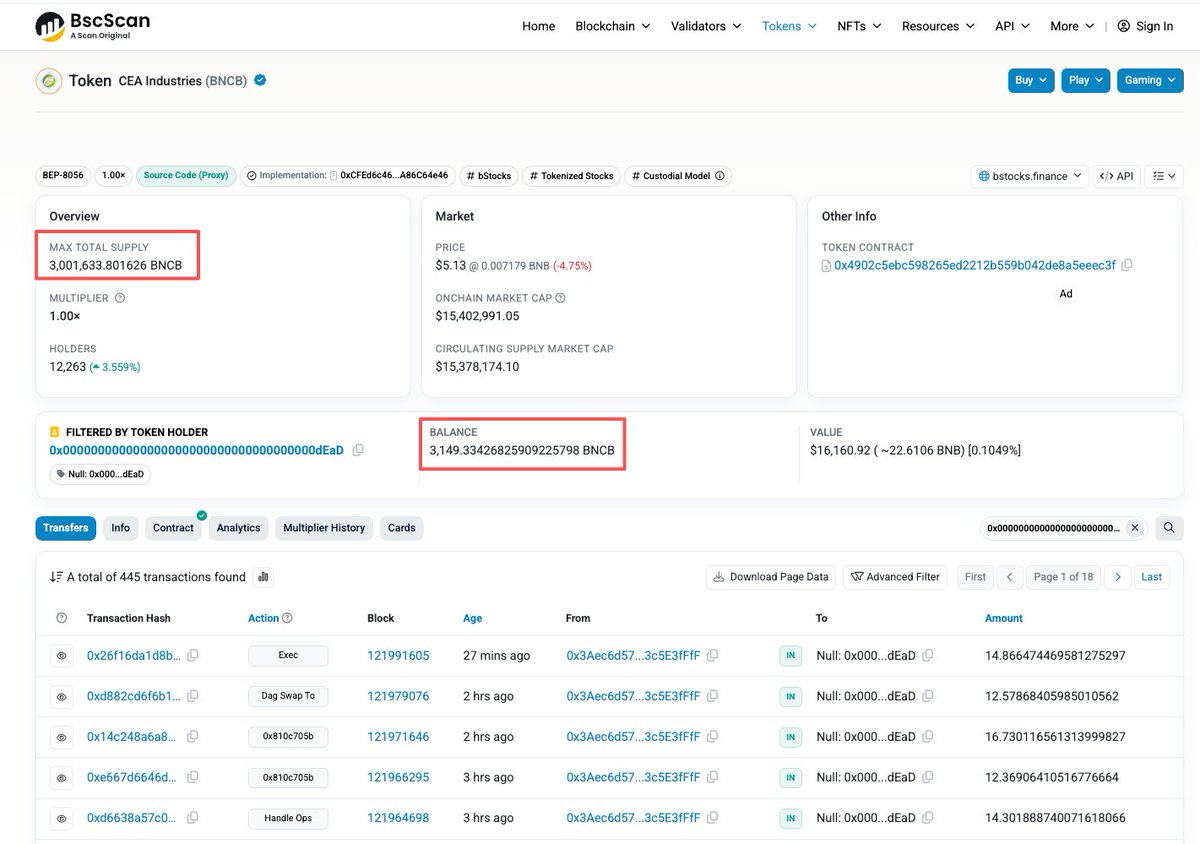Click Sign In

pyautogui.click(x=1145, y=26)
